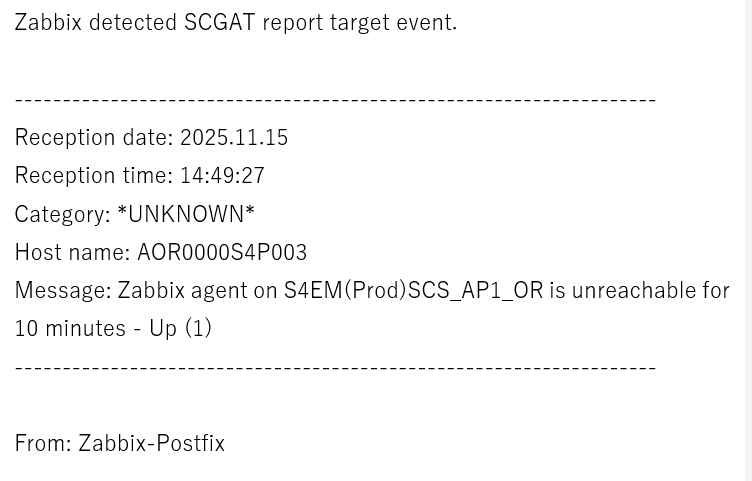The width and height of the screenshot is (752, 481).
Task: Click the reception date 2025.11.15
Action: (x=234, y=137)
